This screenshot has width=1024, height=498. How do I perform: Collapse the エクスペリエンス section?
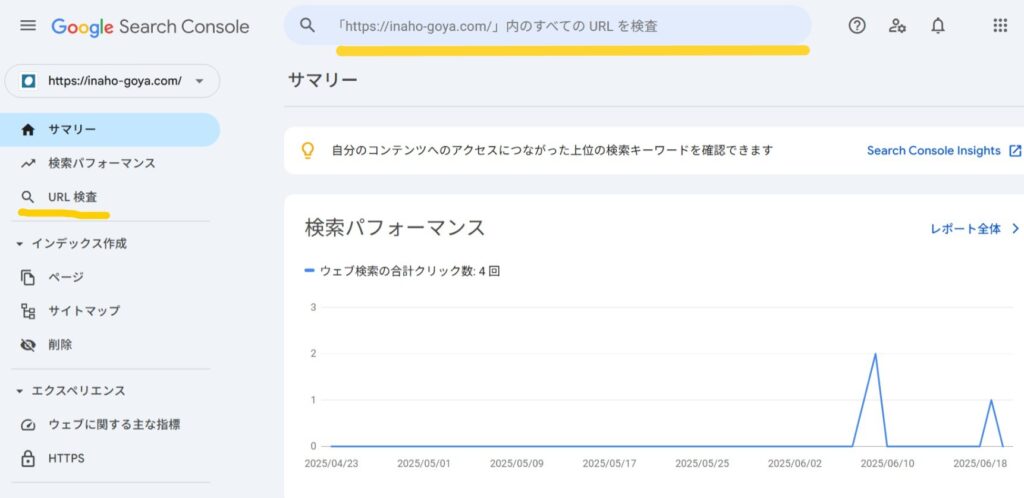click(x=19, y=391)
